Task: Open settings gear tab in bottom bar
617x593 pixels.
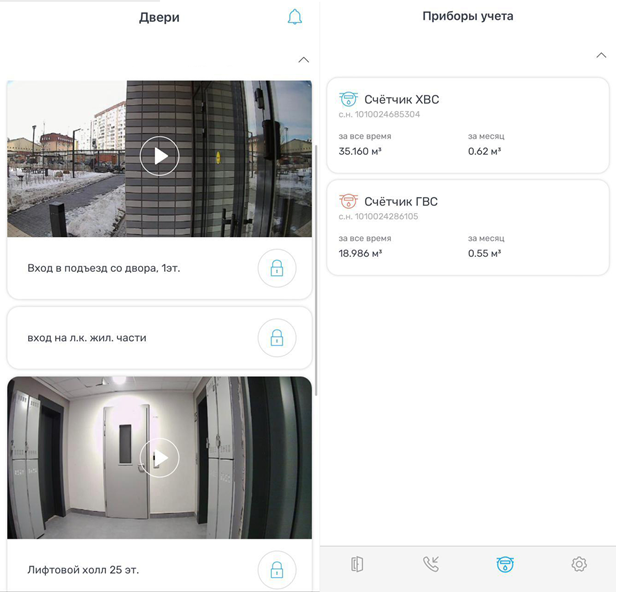Action: pyautogui.click(x=579, y=564)
